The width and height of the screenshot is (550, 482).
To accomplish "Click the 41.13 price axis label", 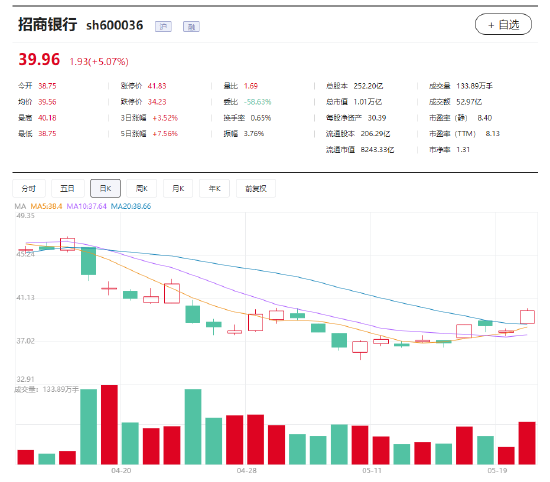I will 25,297.
